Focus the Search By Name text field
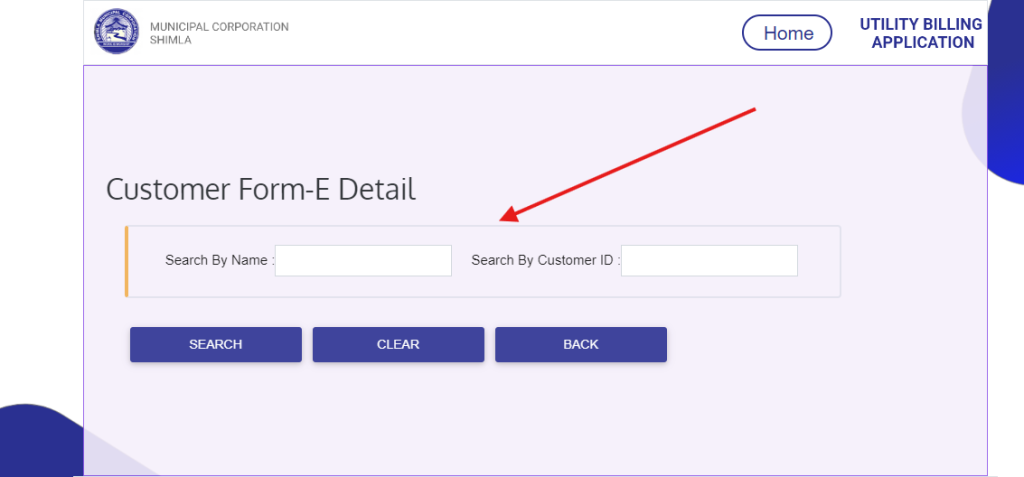The height and width of the screenshot is (477, 1024). [363, 261]
